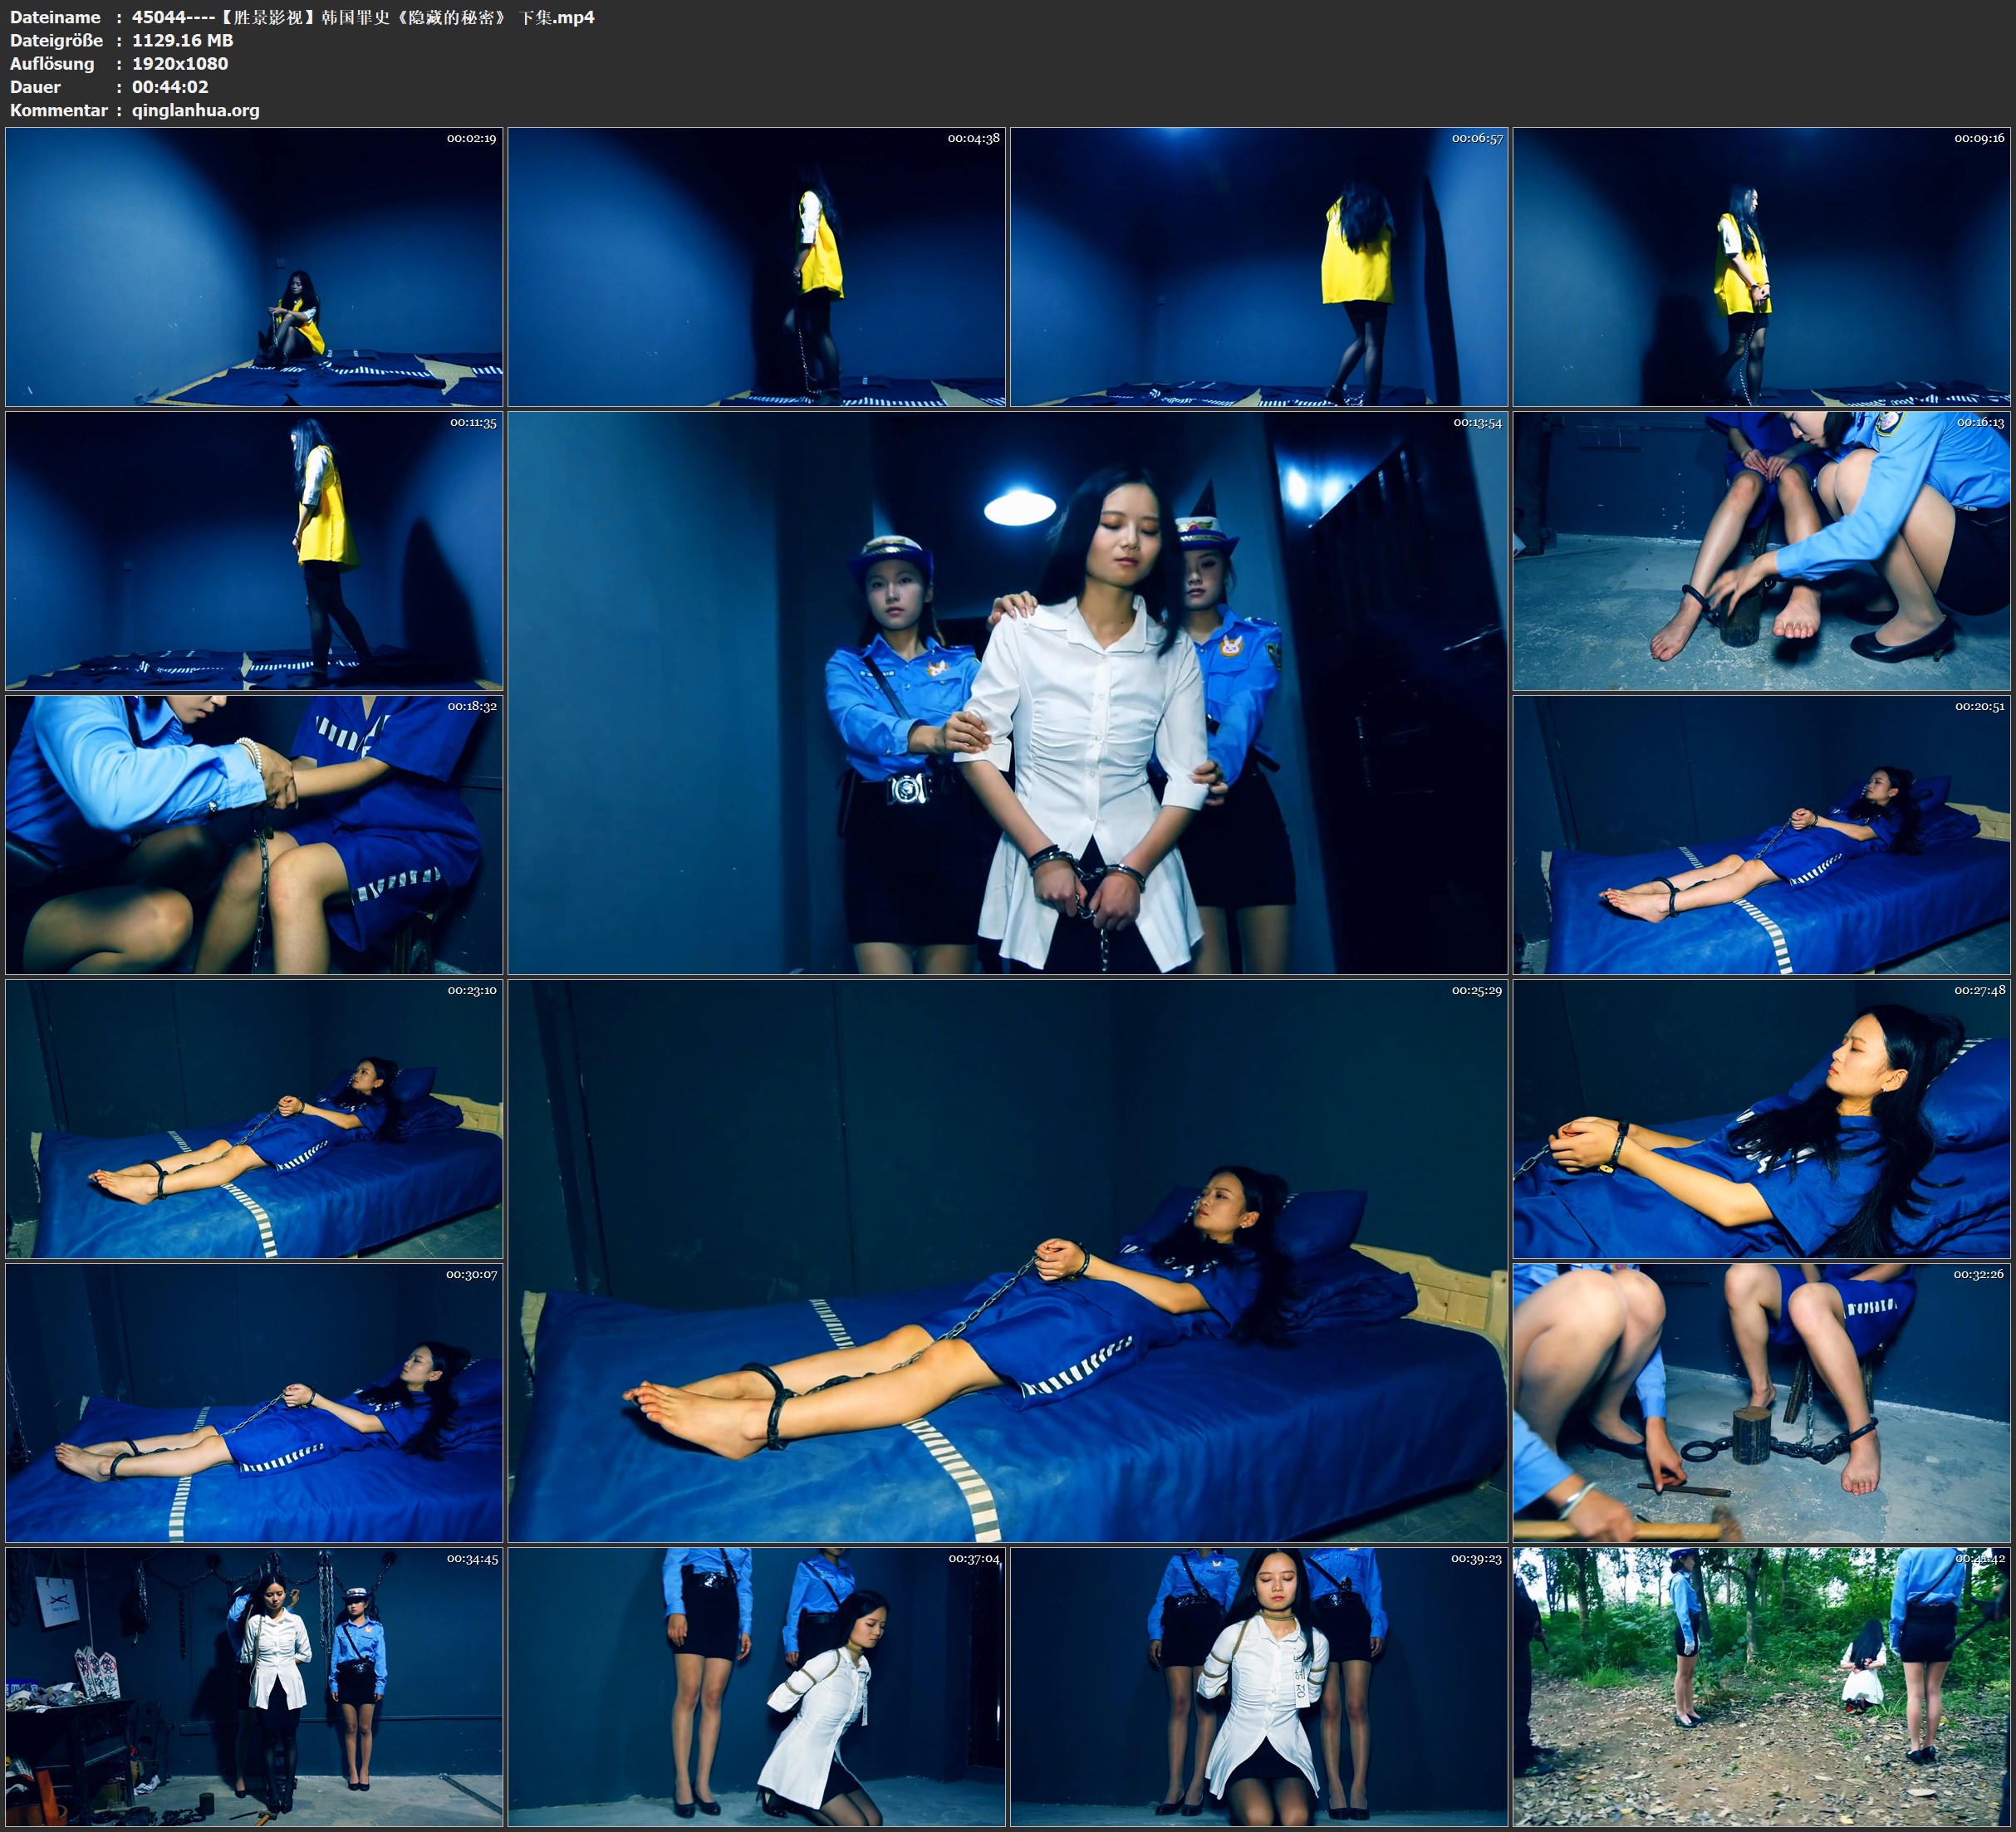2016x1832 pixels.
Task: Click the 00:09:16 frame
Action: pos(1762,266)
